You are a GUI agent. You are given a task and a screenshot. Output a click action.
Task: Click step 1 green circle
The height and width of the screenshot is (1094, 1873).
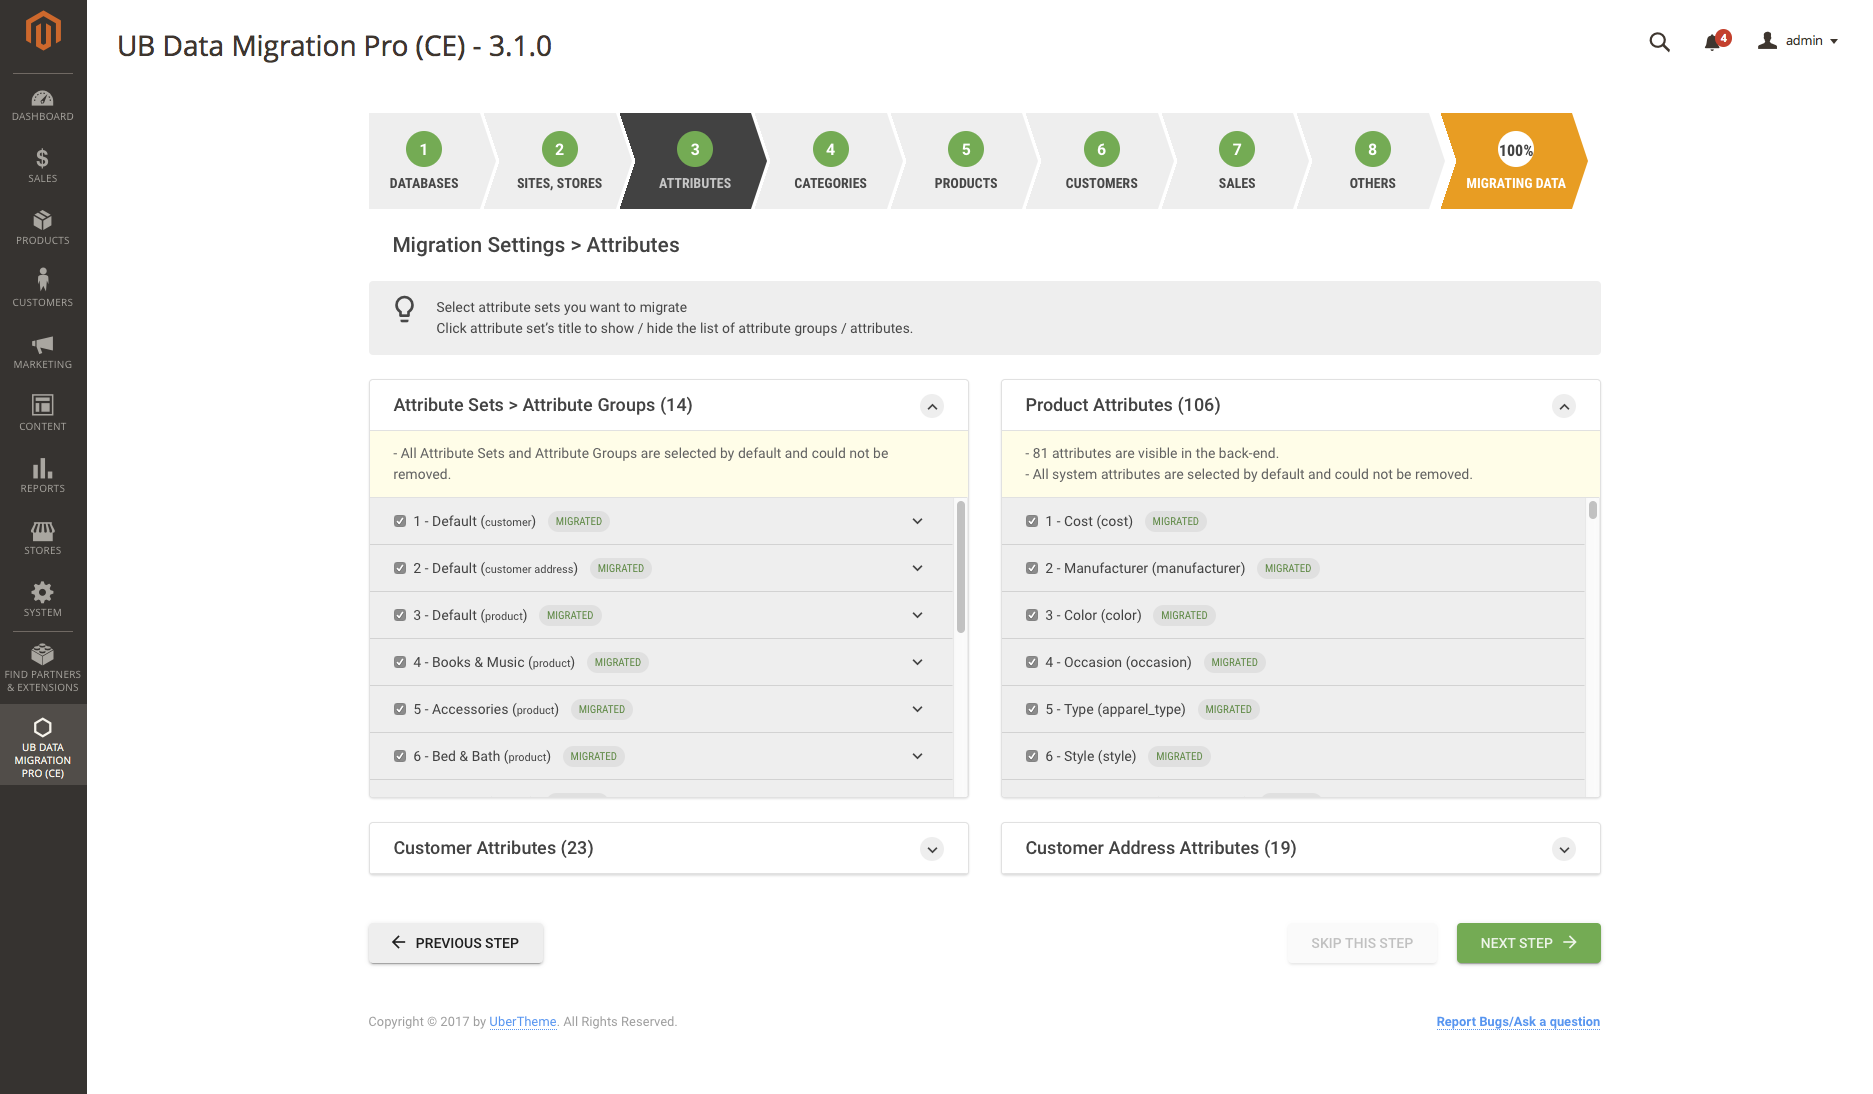[x=424, y=150]
